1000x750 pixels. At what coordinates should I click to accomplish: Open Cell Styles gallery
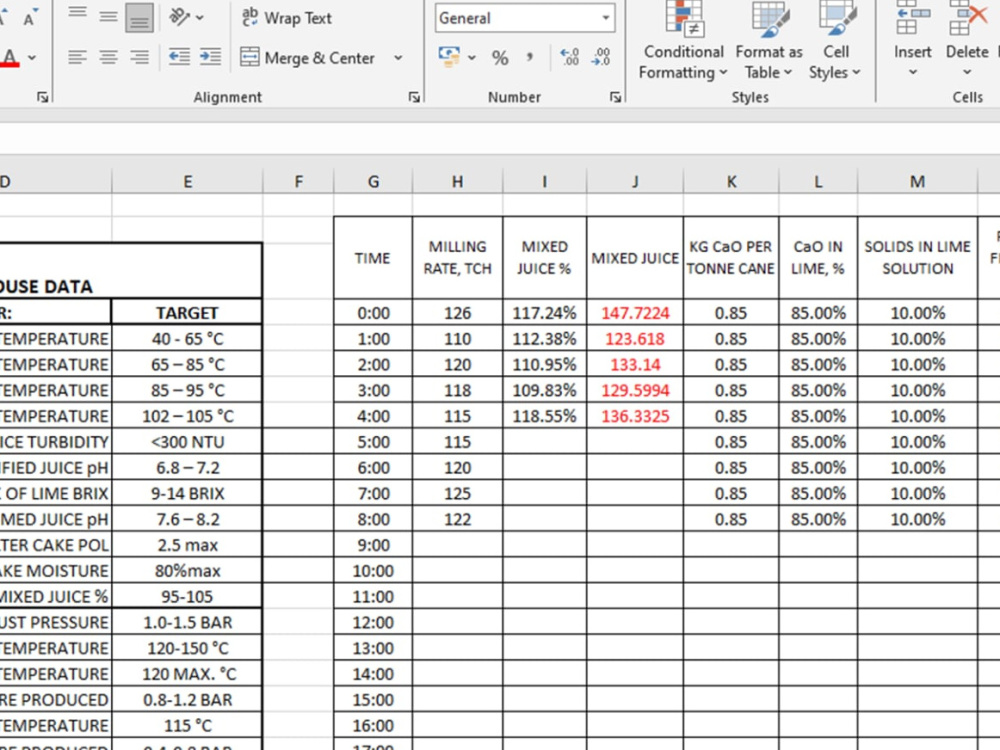[835, 42]
